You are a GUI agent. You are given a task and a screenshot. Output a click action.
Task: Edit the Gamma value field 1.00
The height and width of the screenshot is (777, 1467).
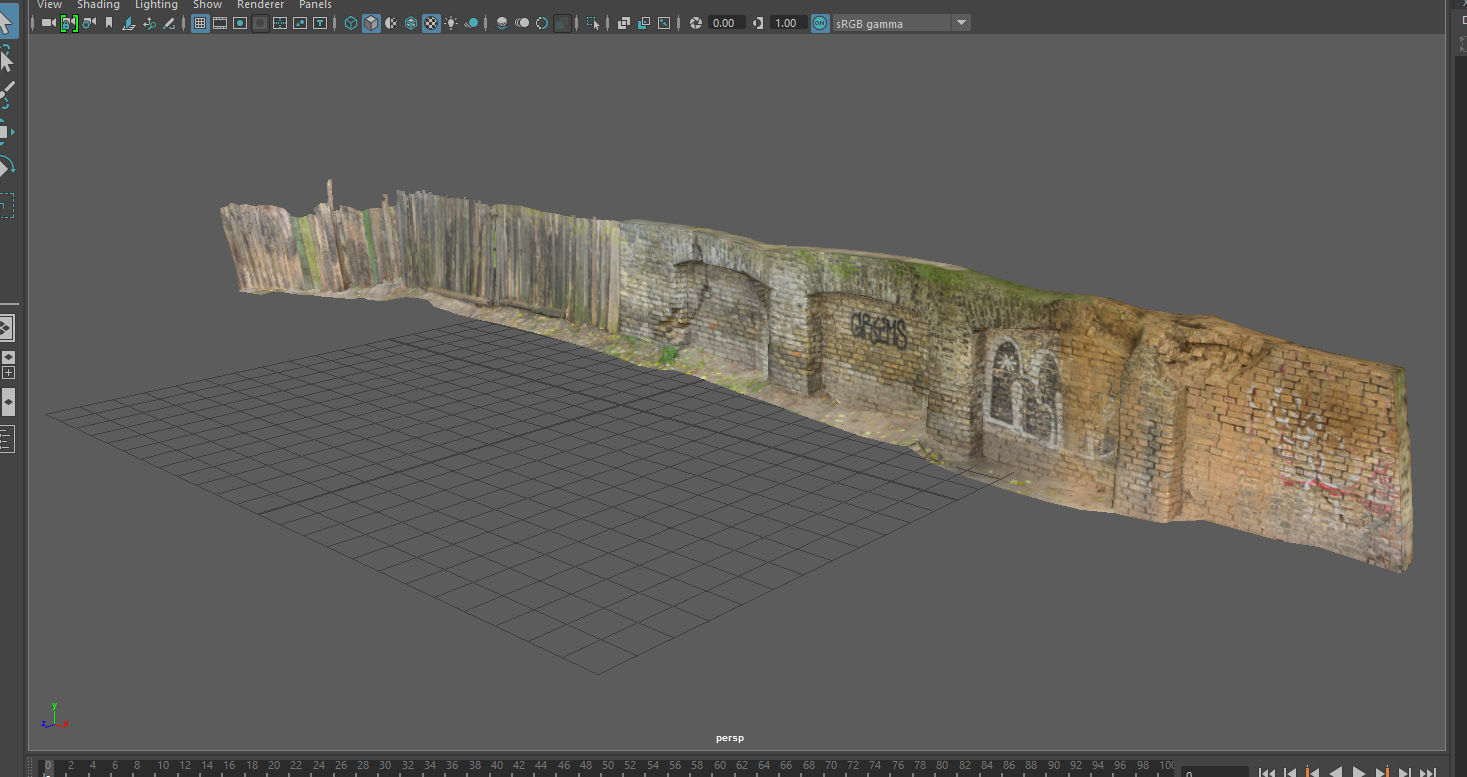[x=789, y=23]
